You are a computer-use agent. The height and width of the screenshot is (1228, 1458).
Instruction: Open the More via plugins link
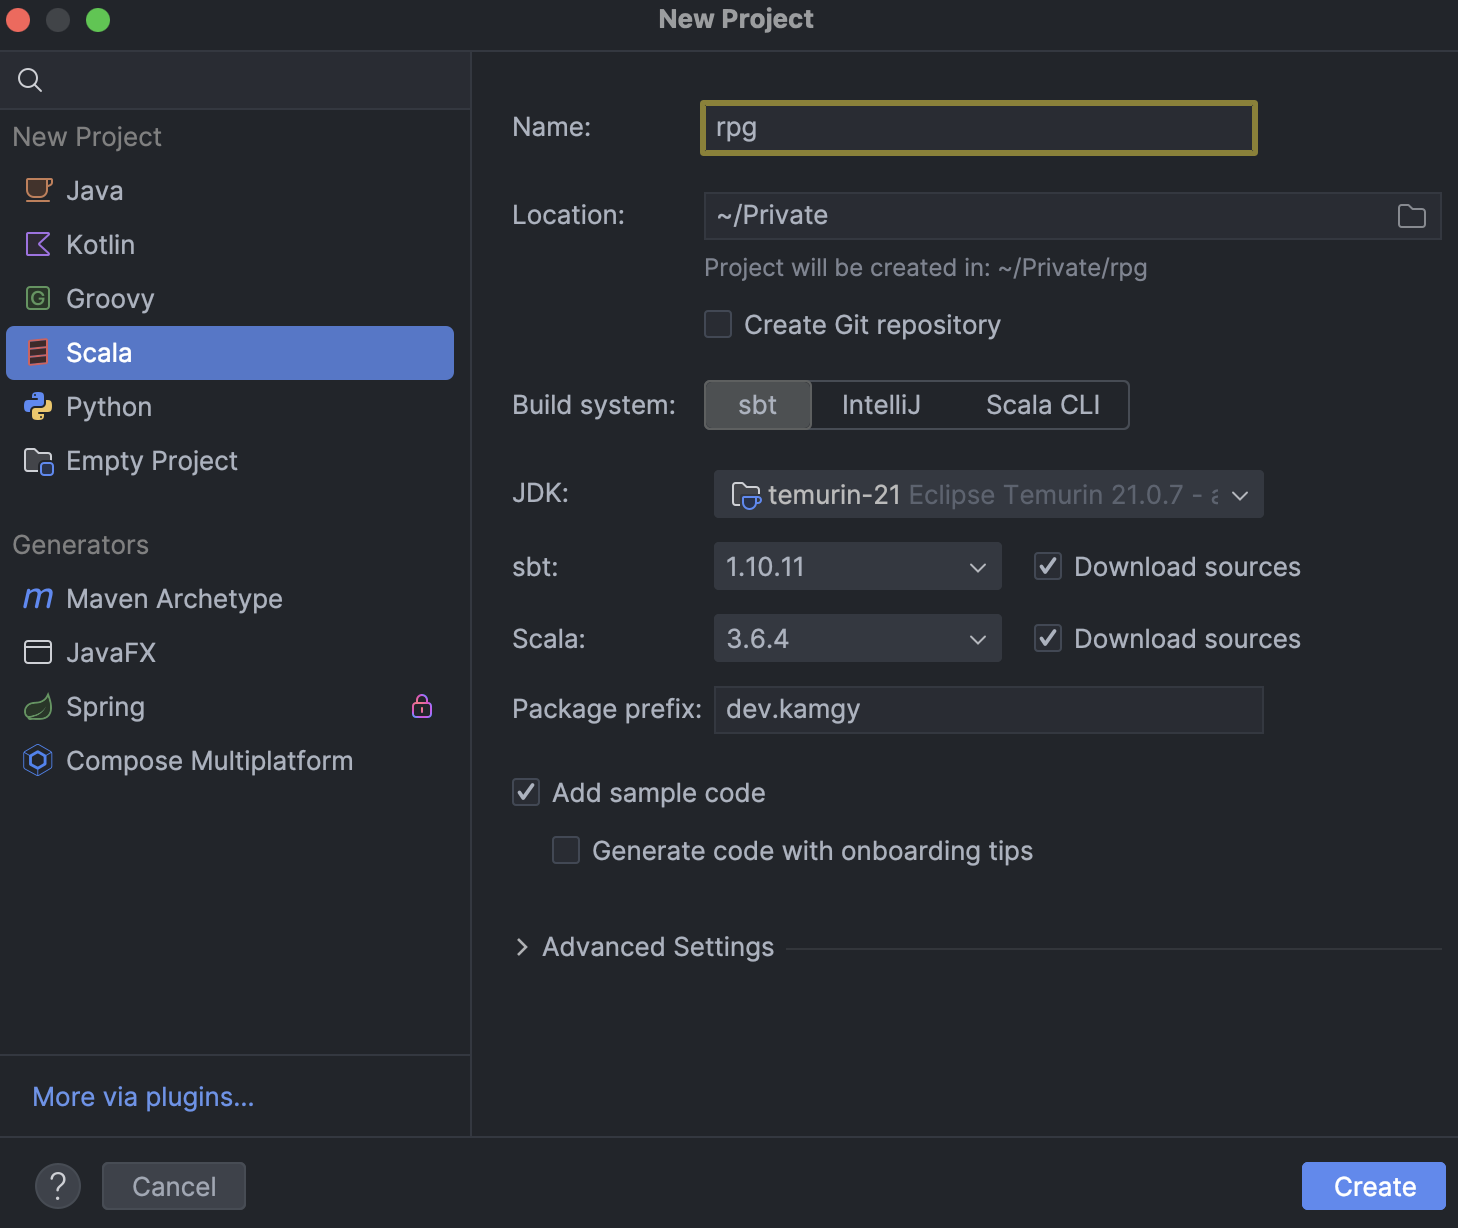143,1097
